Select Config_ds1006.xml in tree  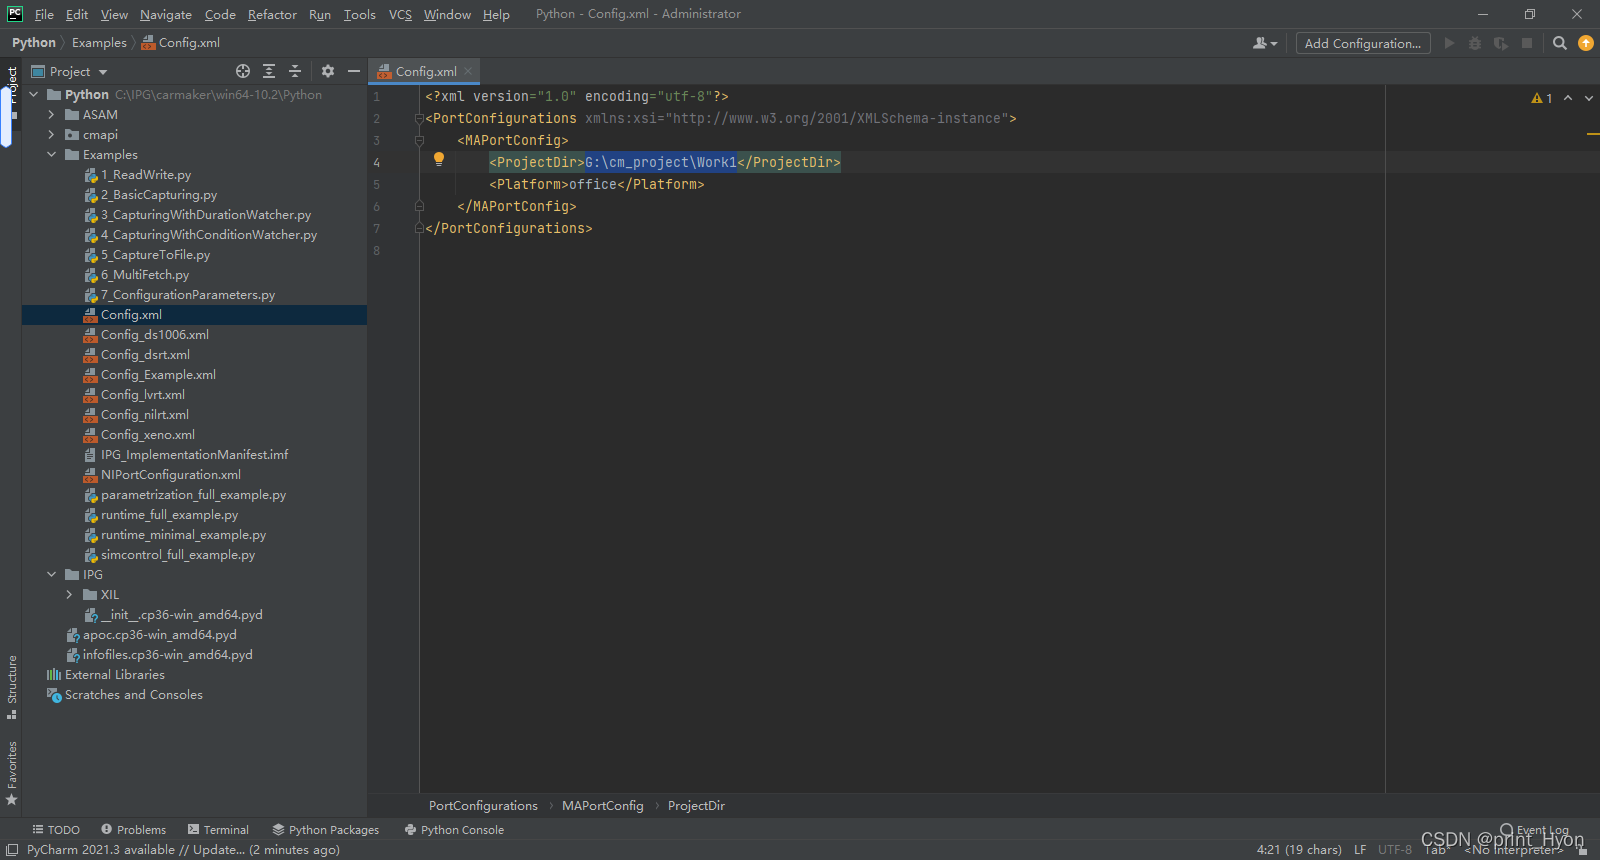(155, 334)
